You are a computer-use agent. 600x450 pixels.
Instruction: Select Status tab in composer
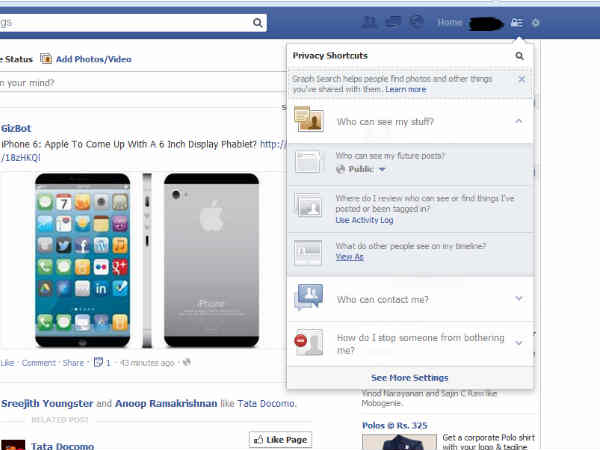(16, 59)
